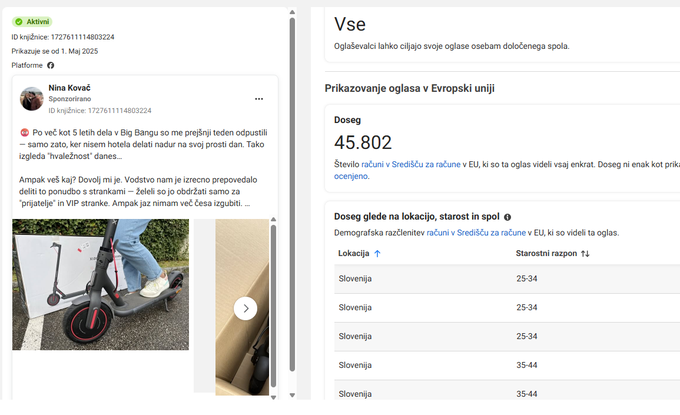Viewport: 680px width, 415px height.
Task: Click the ad panel scrollbar up arrow
Action: [x=292, y=12]
